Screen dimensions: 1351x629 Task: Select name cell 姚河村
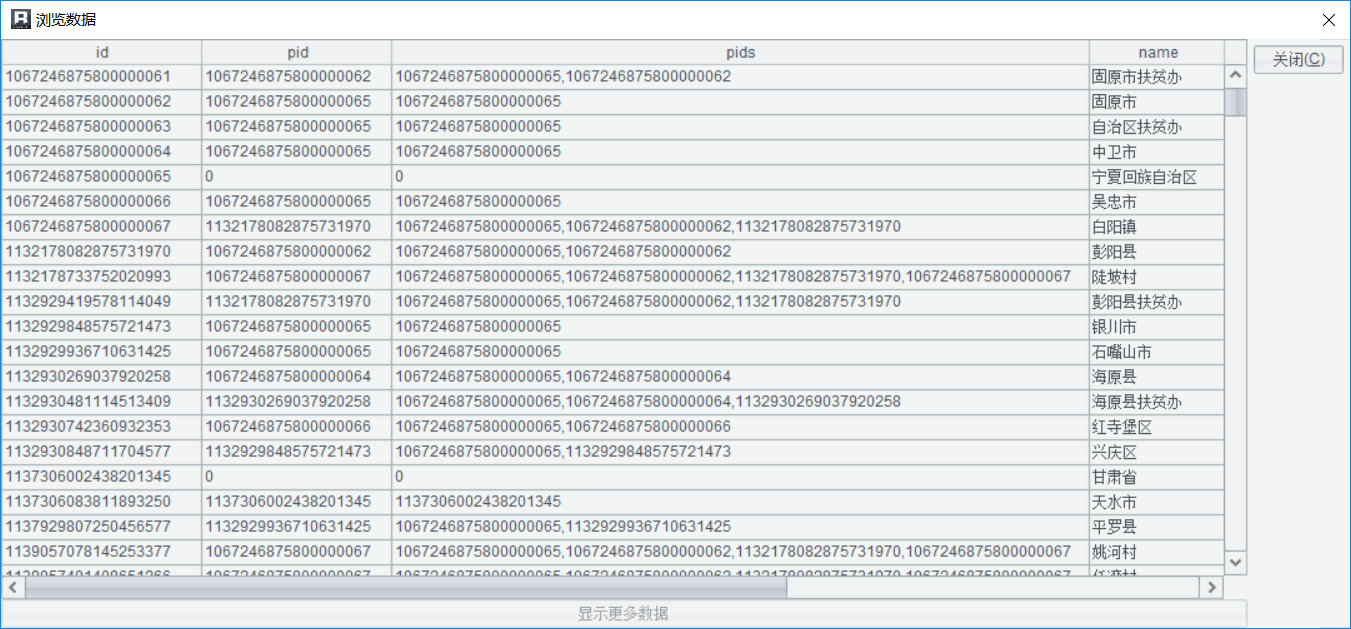tap(1157, 552)
